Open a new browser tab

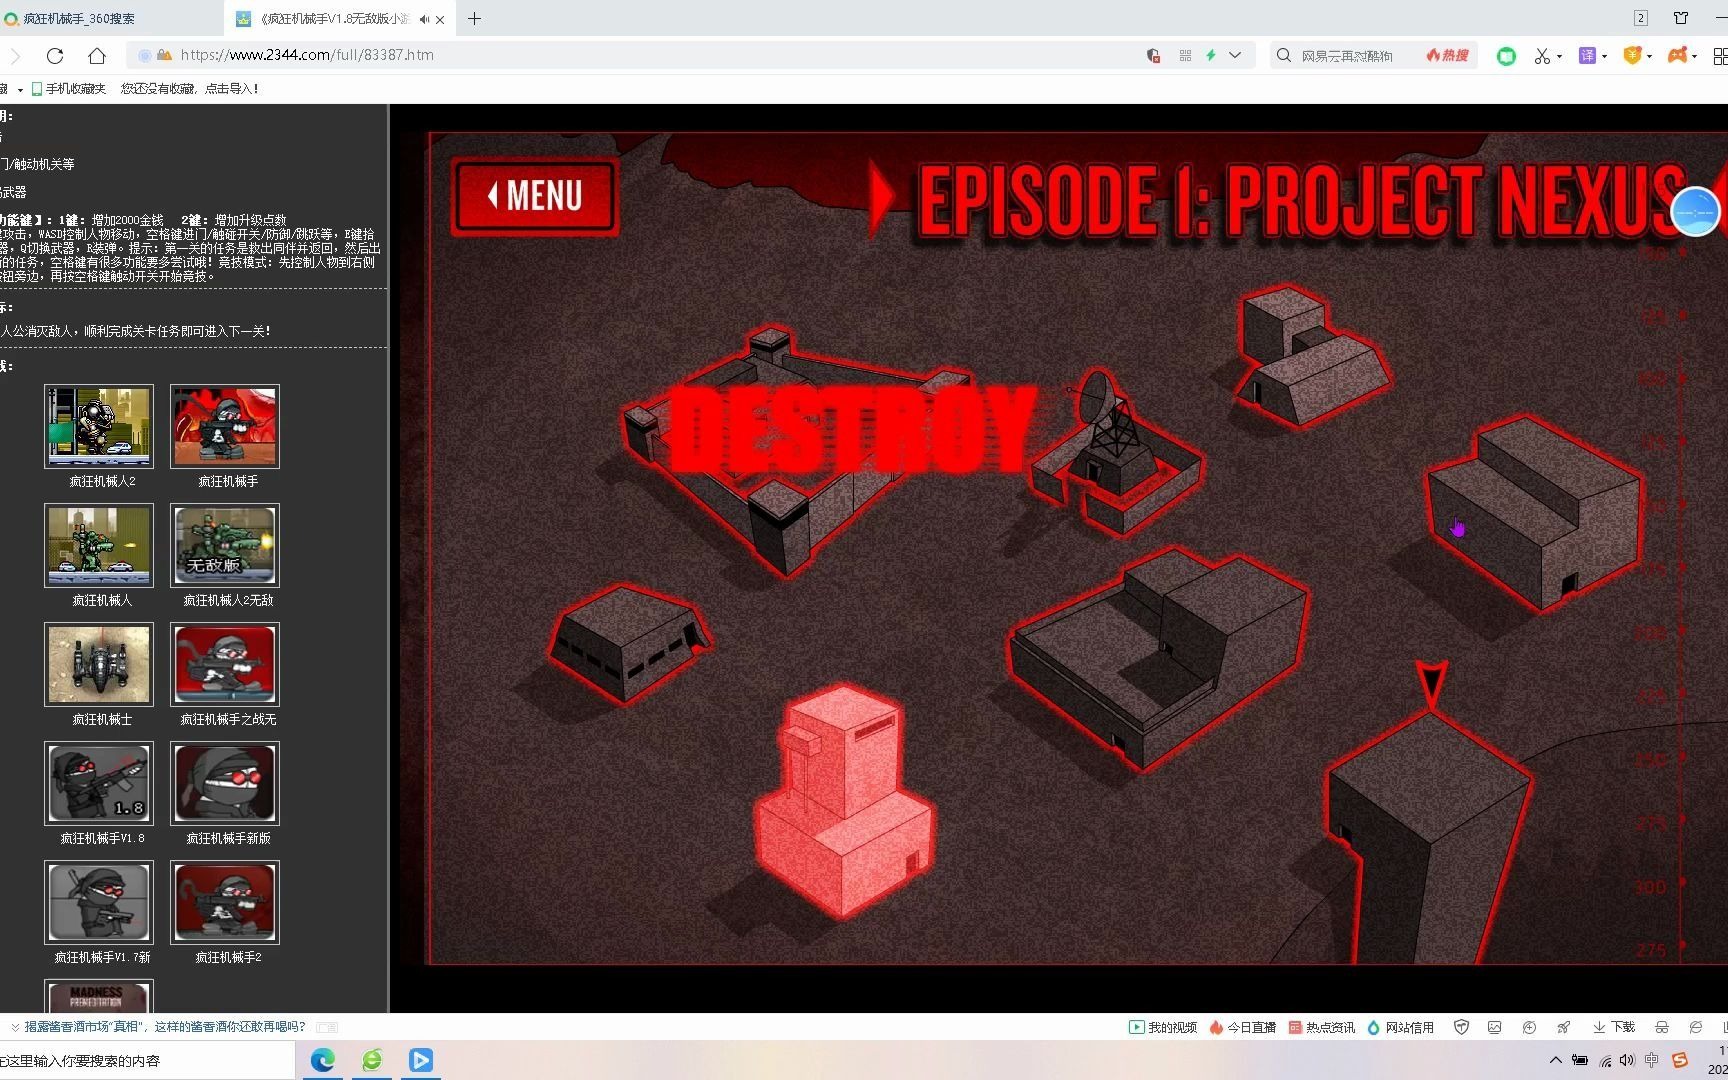(x=474, y=19)
